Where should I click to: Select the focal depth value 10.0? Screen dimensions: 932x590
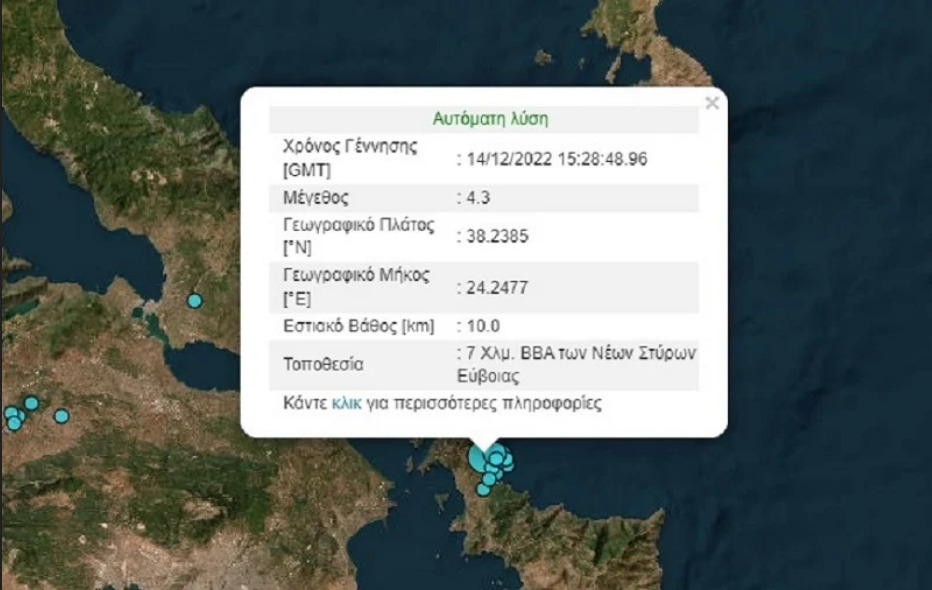pos(481,326)
